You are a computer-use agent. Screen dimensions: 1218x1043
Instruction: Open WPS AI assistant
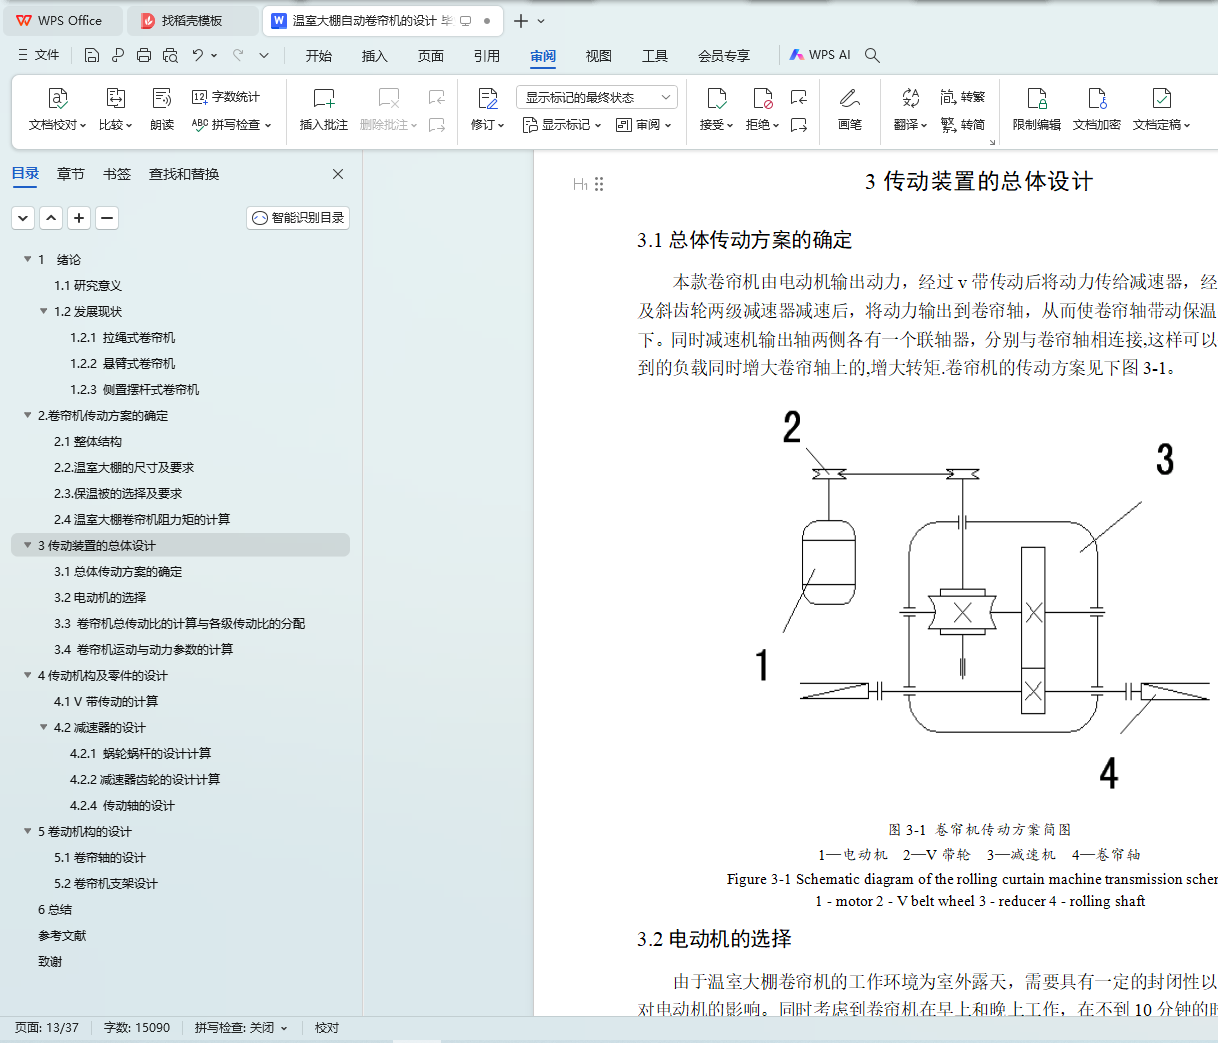pyautogui.click(x=820, y=56)
